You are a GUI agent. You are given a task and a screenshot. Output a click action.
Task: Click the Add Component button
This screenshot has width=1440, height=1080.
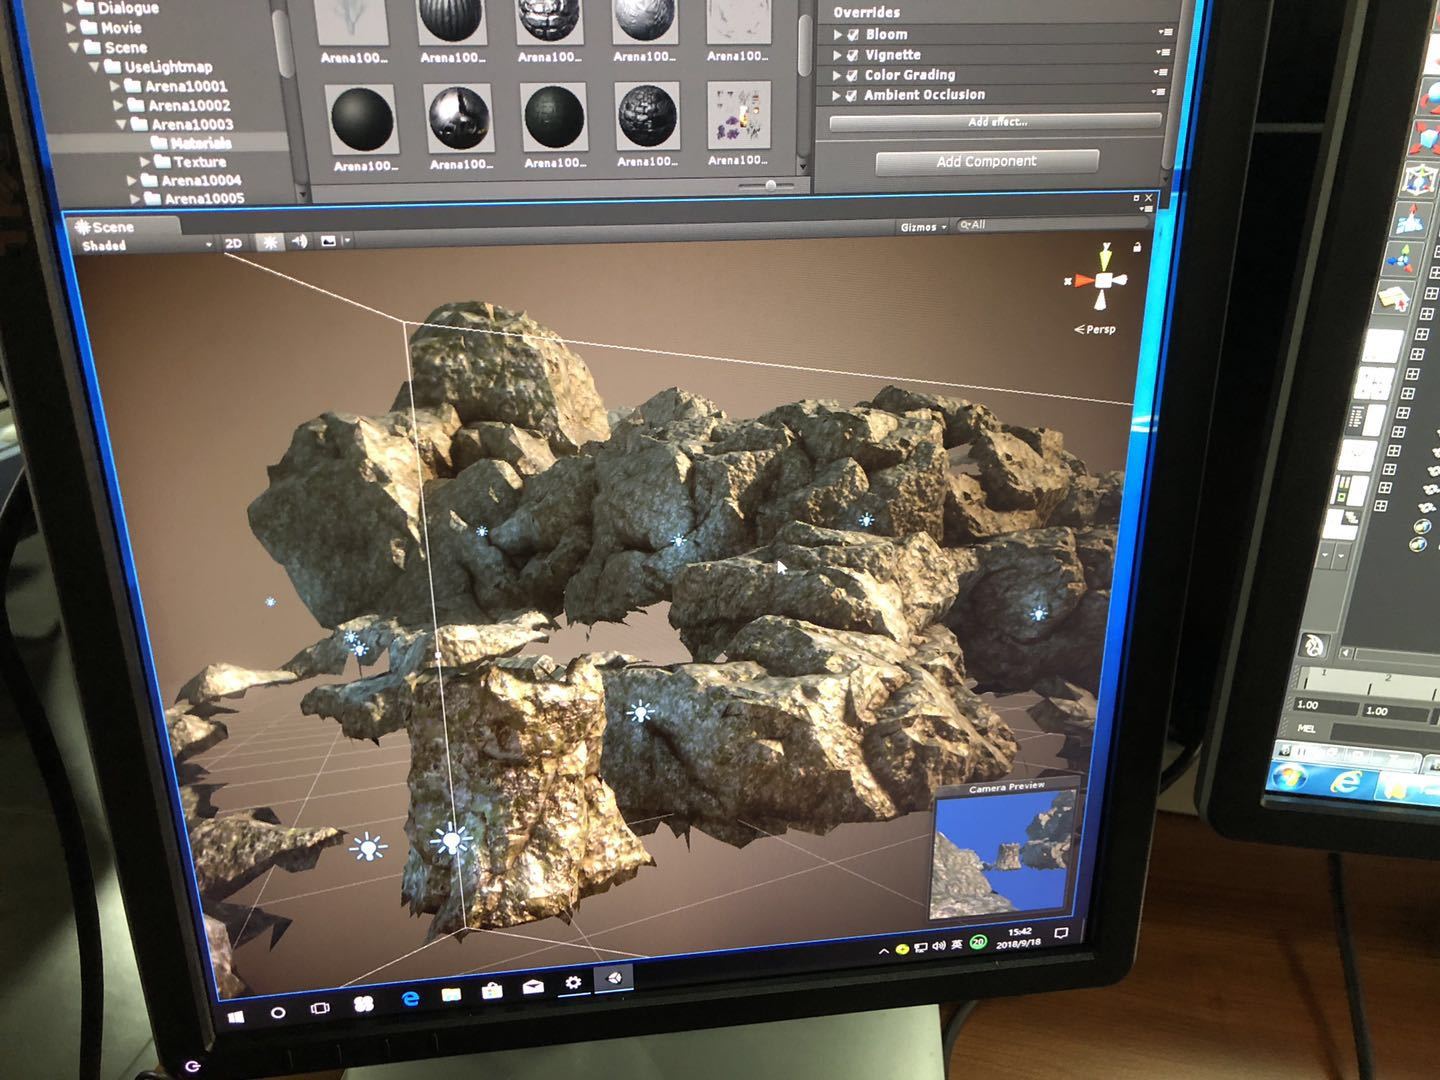pyautogui.click(x=987, y=162)
